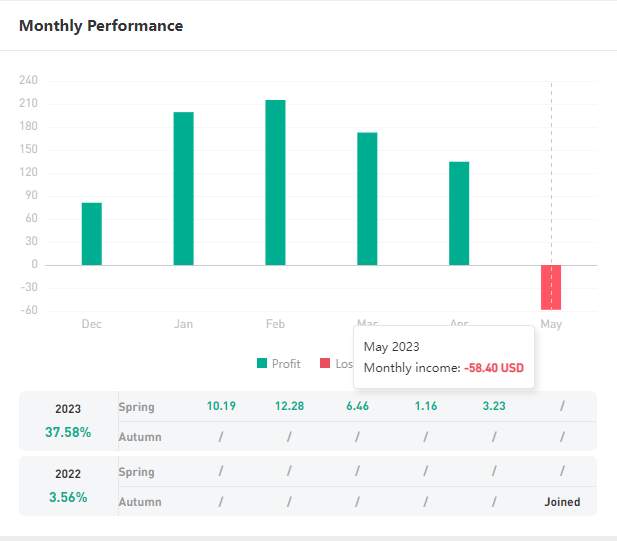Click the April profit bar

[459, 213]
